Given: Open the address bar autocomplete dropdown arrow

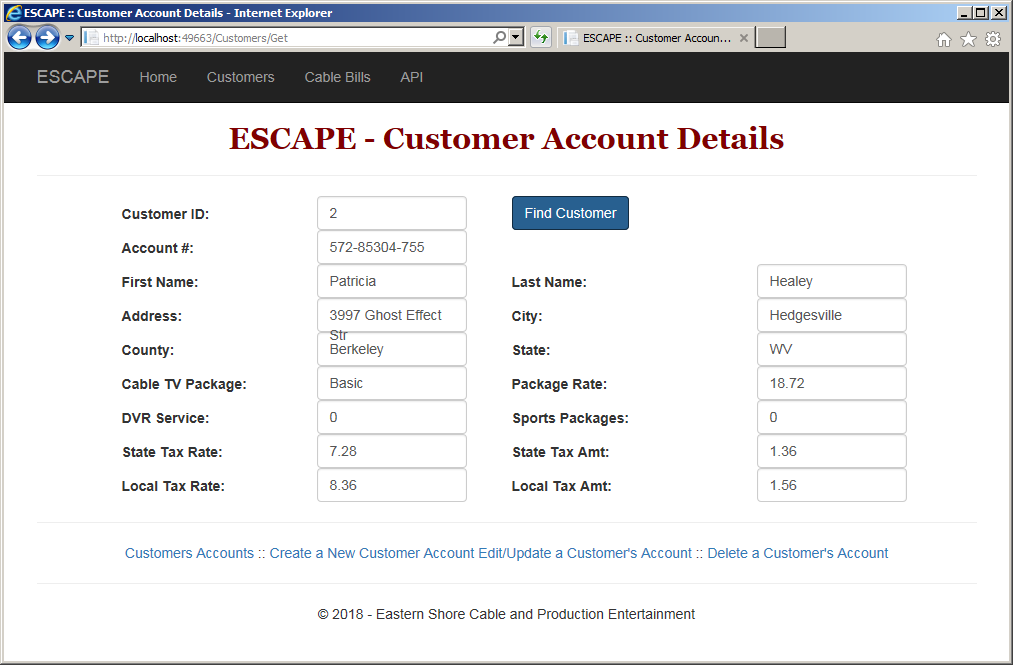Looking at the screenshot, I should click(x=516, y=37).
